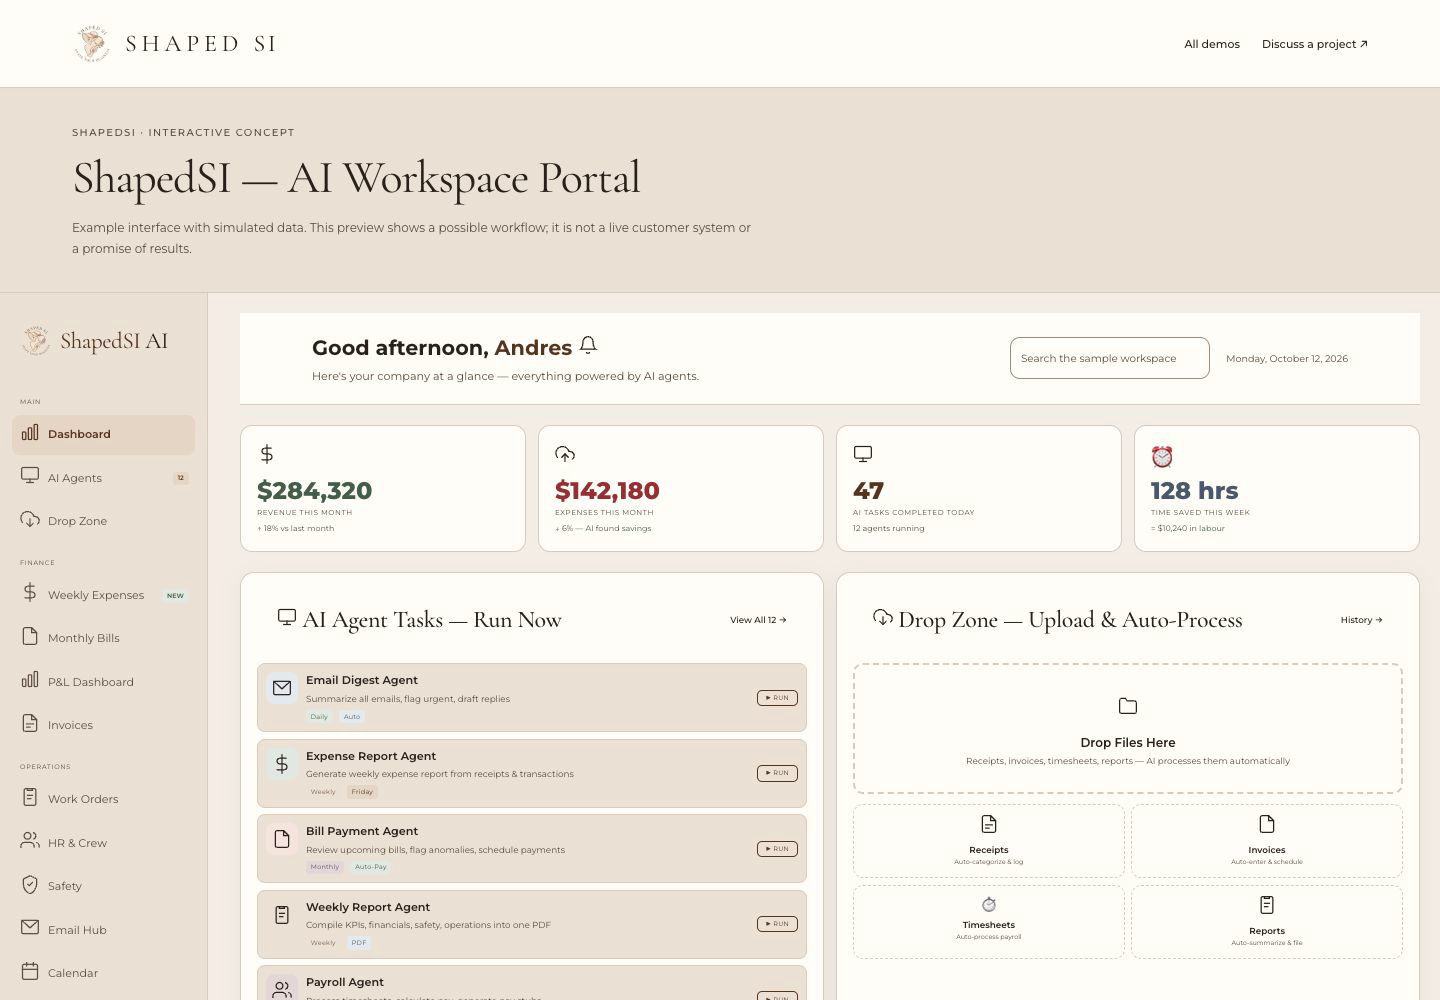Click the Expense Report Agent dollar icon
The width and height of the screenshot is (1440, 1000).
(282, 764)
